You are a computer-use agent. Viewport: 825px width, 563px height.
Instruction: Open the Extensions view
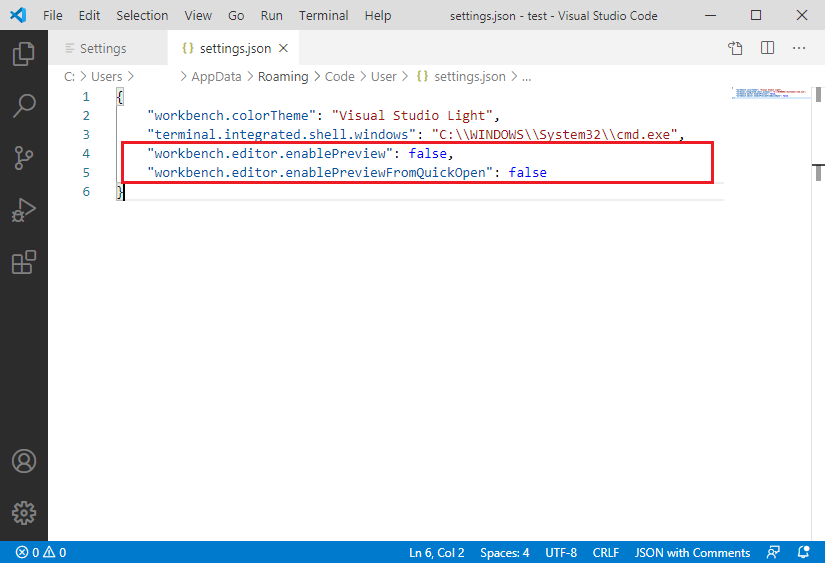(x=24, y=262)
